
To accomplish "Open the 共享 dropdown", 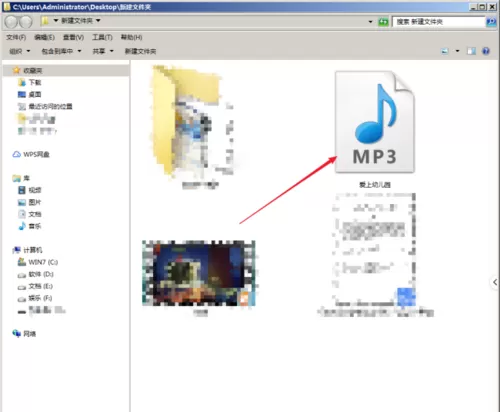I will [x=103, y=51].
